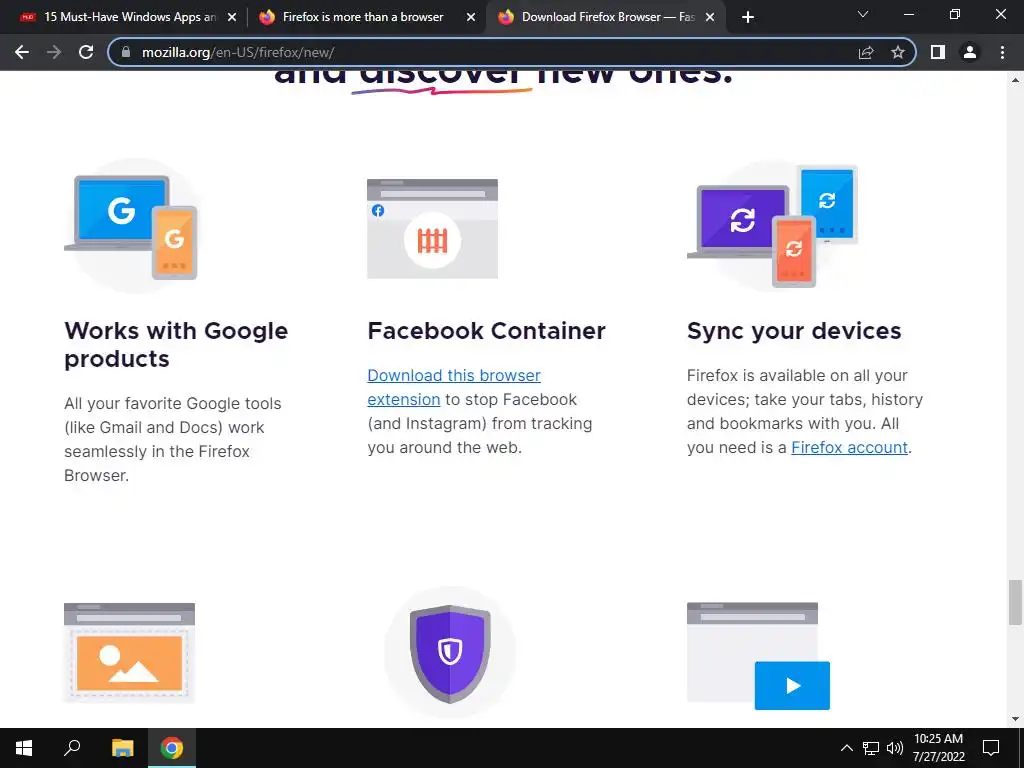The height and width of the screenshot is (768, 1024).
Task: Go back to the previous page
Action: pyautogui.click(x=22, y=52)
